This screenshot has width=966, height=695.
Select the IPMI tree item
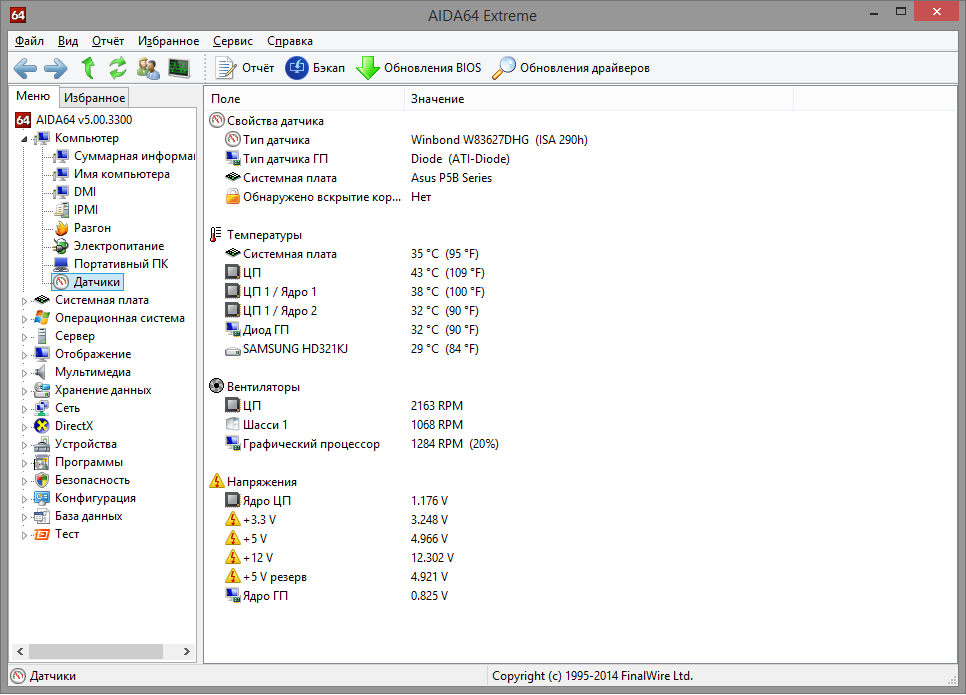point(86,209)
